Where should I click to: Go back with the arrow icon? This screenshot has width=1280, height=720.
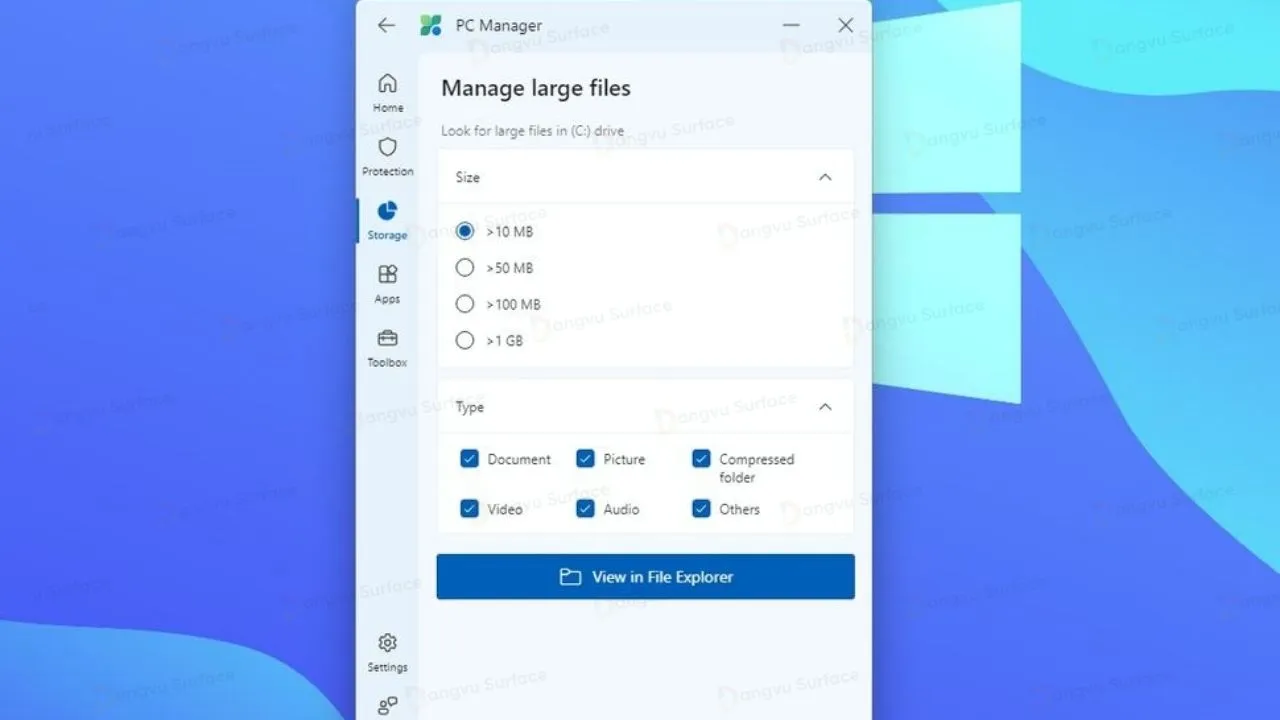(386, 26)
